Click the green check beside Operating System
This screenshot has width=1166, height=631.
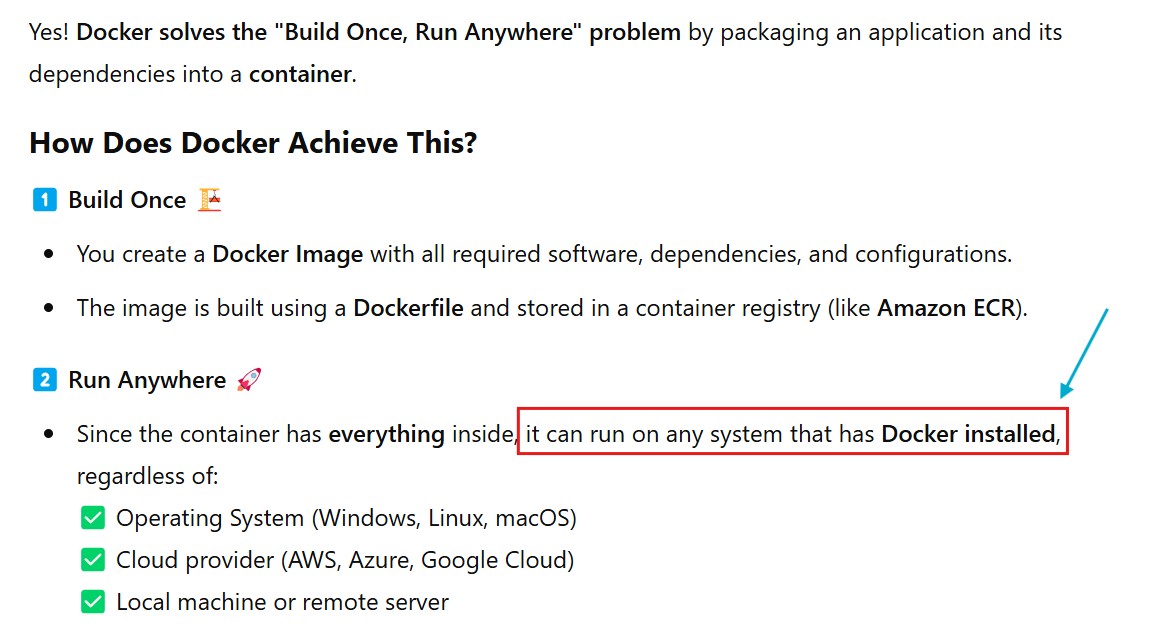(x=93, y=518)
